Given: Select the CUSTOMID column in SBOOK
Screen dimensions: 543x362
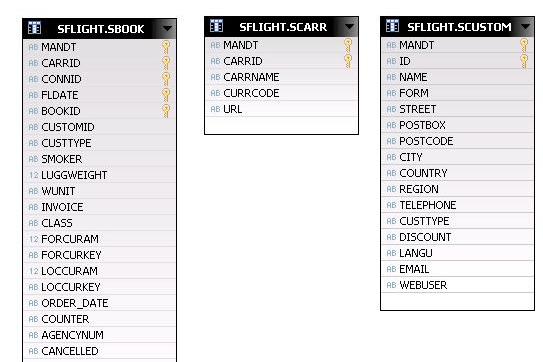Looking at the screenshot, I should (99, 127).
